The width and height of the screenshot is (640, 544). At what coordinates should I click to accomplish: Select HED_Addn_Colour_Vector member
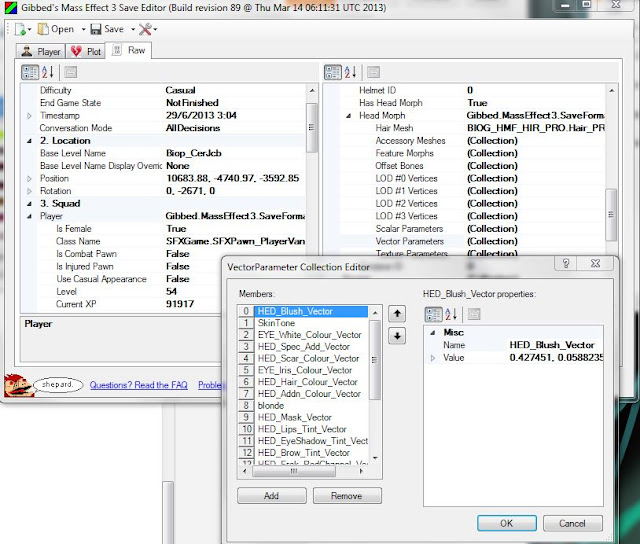pyautogui.click(x=310, y=394)
